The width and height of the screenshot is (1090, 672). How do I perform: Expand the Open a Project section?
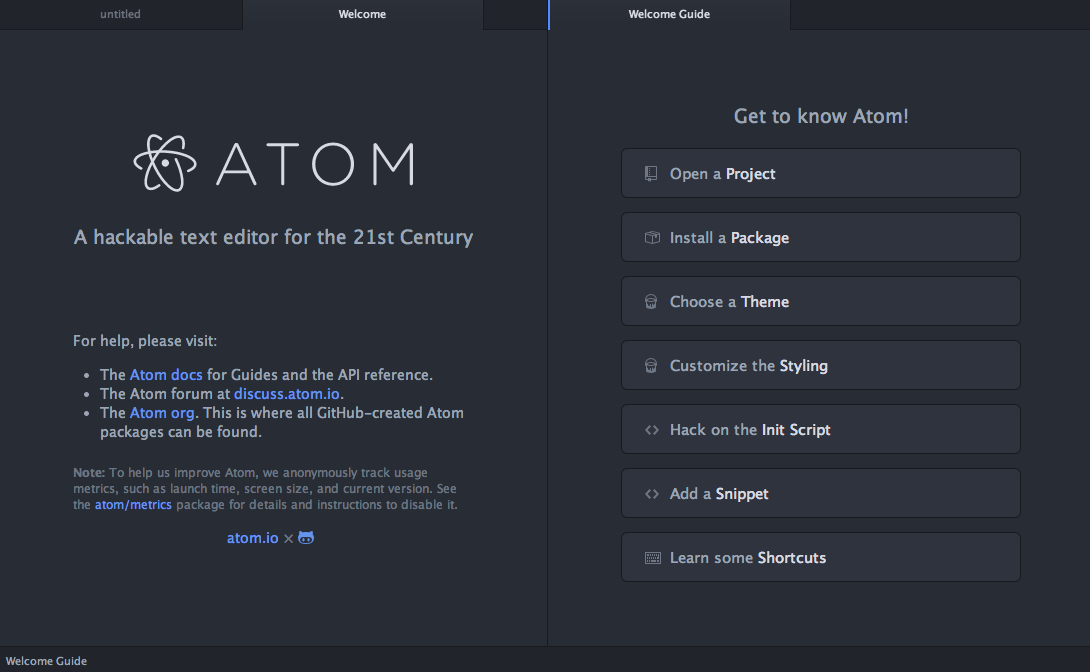pyautogui.click(x=820, y=173)
